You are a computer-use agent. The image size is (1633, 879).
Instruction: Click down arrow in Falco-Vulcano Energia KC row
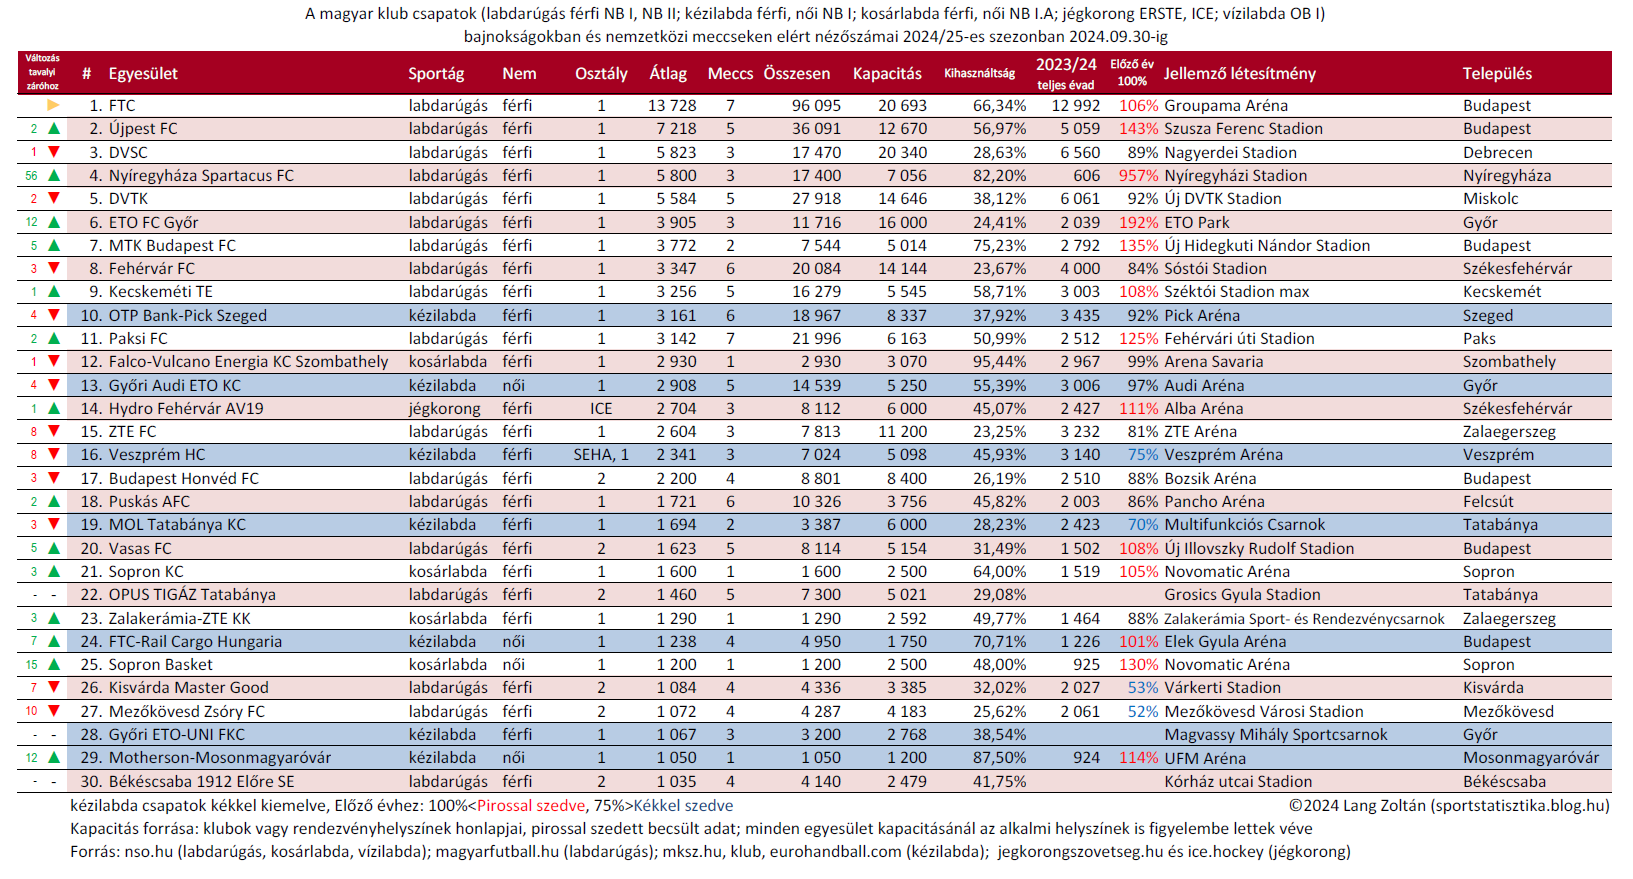(x=54, y=361)
